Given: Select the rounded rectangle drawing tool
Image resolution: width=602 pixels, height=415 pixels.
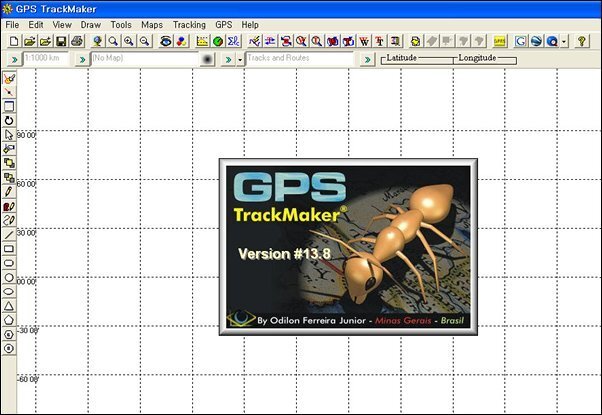Looking at the screenshot, I should pyautogui.click(x=9, y=263).
